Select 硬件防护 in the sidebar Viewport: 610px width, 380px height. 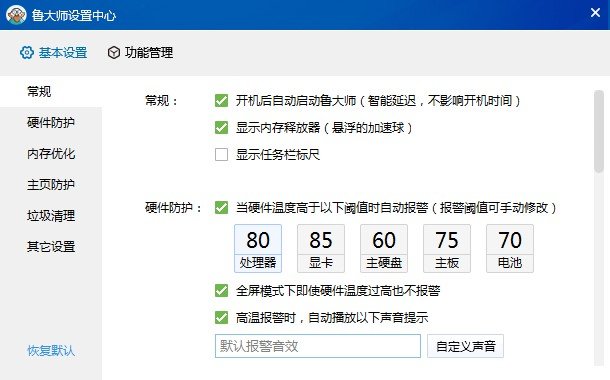pyautogui.click(x=51, y=123)
